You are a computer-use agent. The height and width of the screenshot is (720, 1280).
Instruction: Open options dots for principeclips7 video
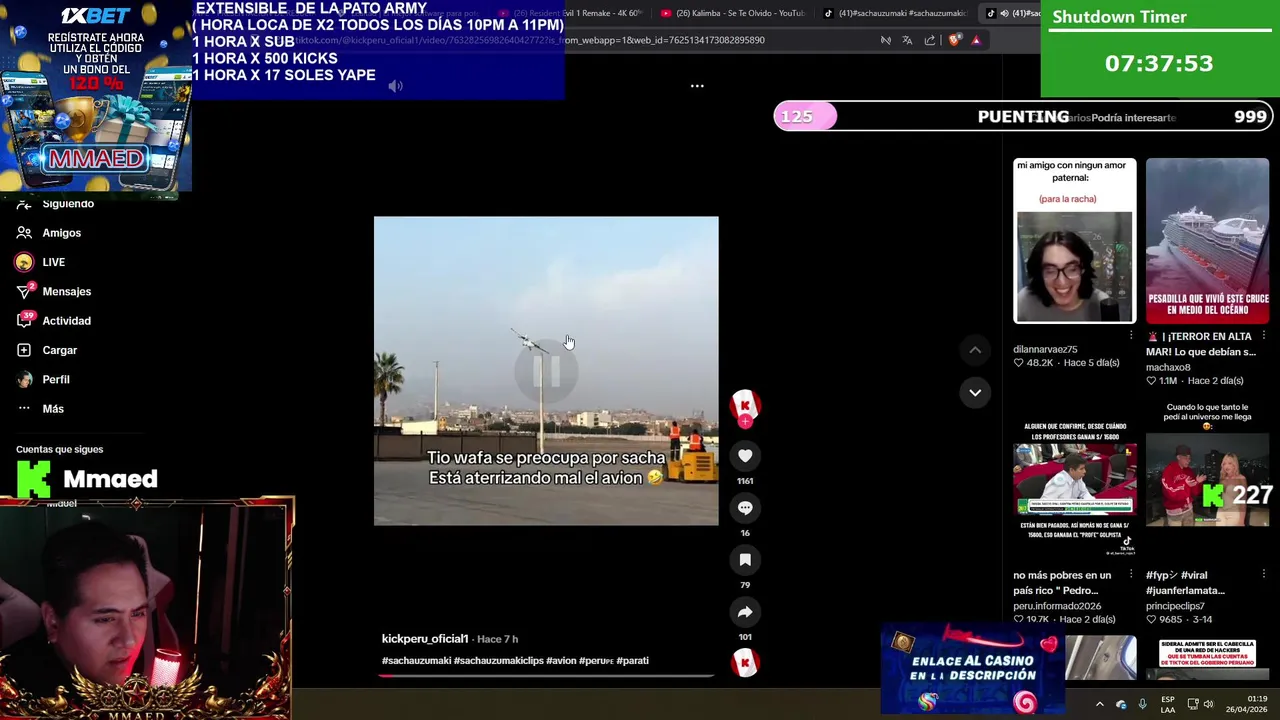(1264, 575)
